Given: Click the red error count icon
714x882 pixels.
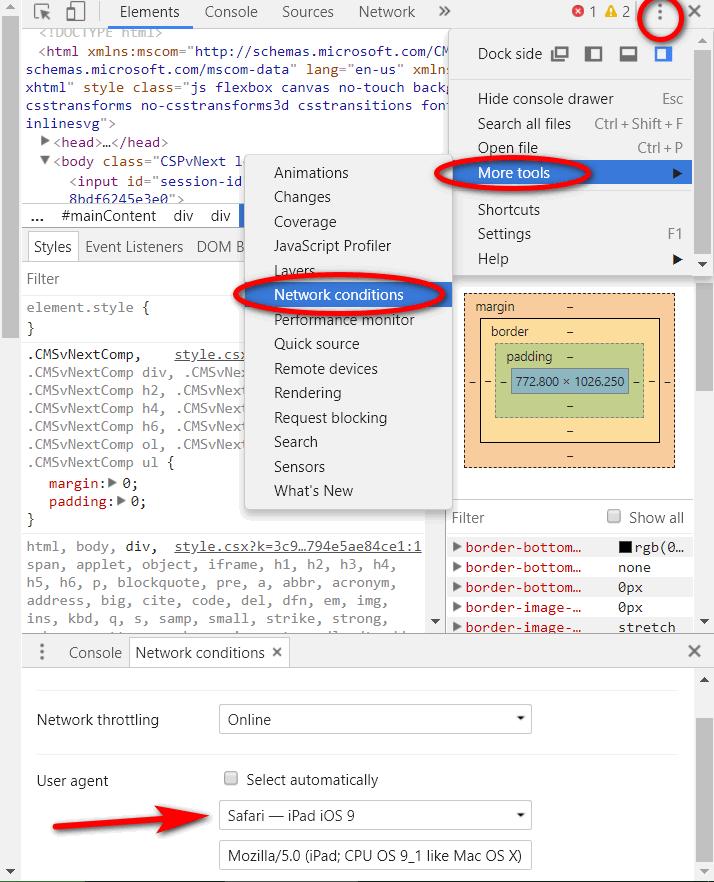Looking at the screenshot, I should click(x=578, y=11).
